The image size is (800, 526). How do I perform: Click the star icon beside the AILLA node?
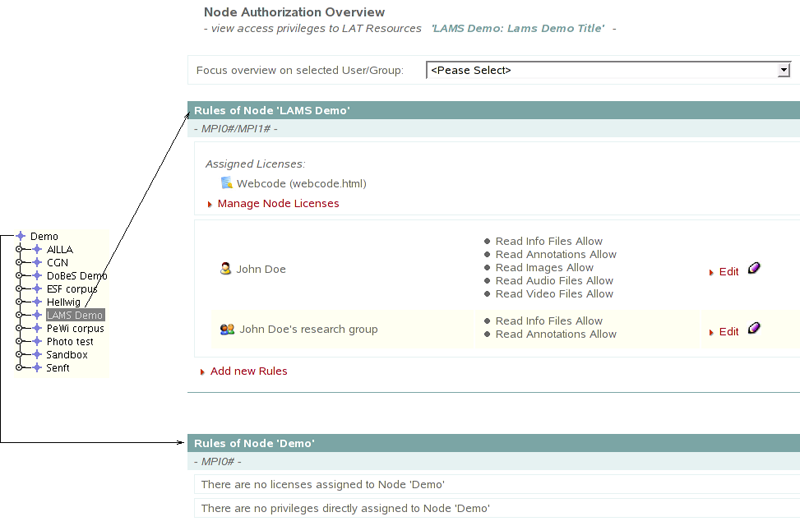click(x=37, y=250)
